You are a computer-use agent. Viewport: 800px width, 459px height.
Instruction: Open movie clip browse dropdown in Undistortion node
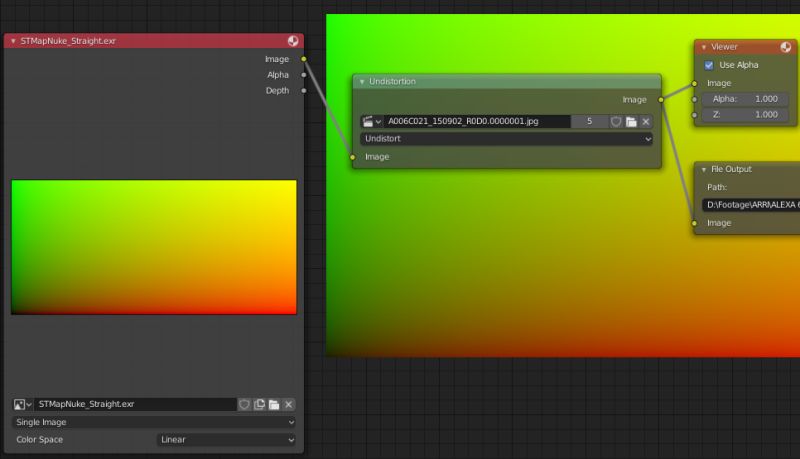pos(371,121)
